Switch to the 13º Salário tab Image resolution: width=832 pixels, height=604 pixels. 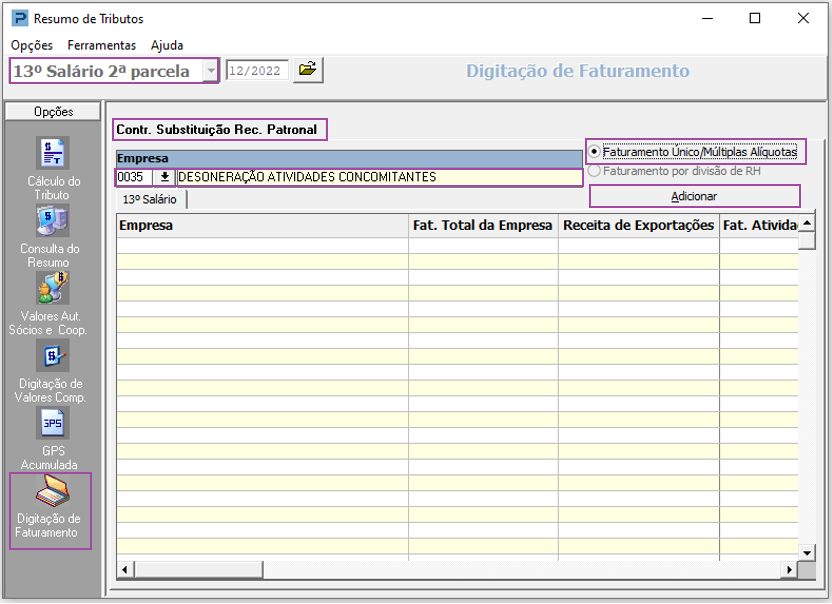[x=149, y=199]
